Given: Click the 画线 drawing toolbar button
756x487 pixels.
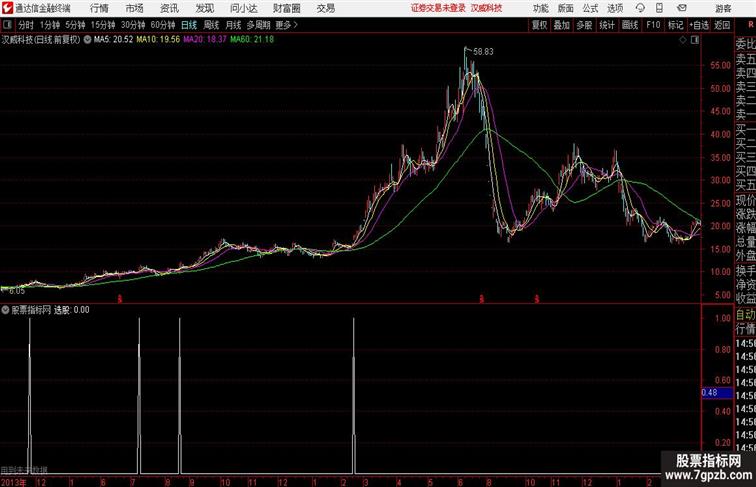Looking at the screenshot, I should pos(630,25).
